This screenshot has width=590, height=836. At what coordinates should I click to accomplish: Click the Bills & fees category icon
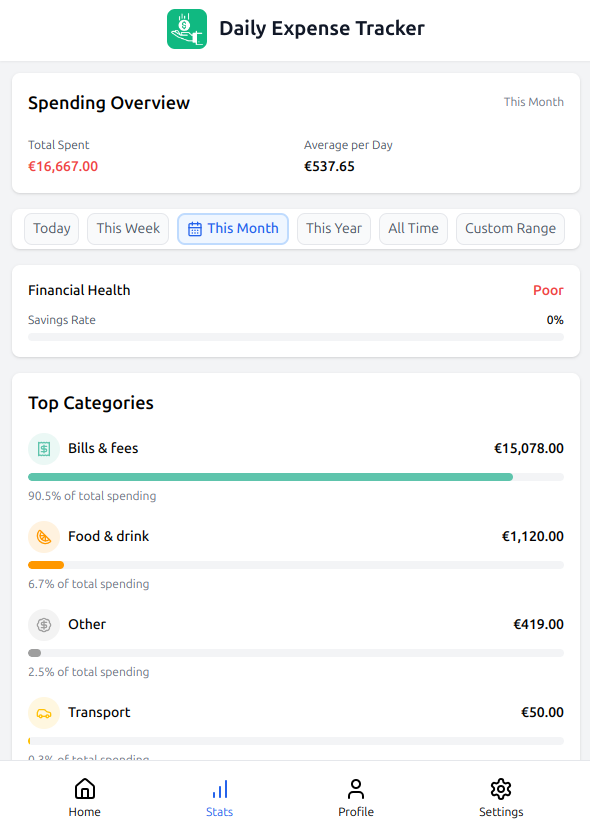click(x=44, y=449)
